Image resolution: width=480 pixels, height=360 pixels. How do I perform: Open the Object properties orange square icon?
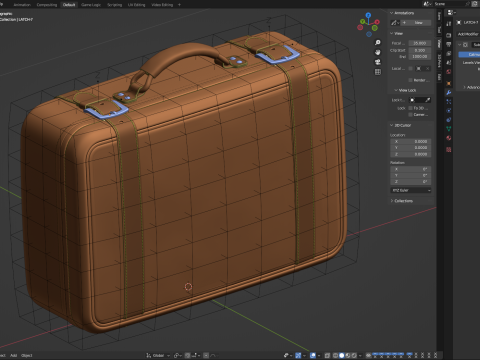[x=449, y=83]
